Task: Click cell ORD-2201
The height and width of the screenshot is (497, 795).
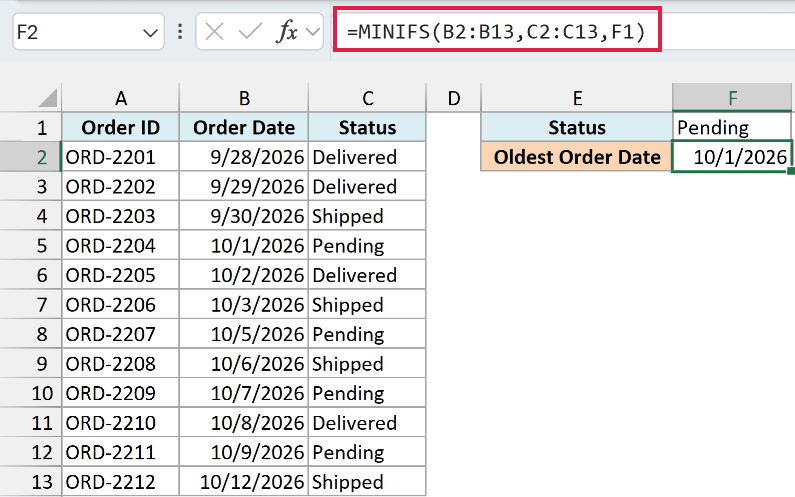Action: 120,157
